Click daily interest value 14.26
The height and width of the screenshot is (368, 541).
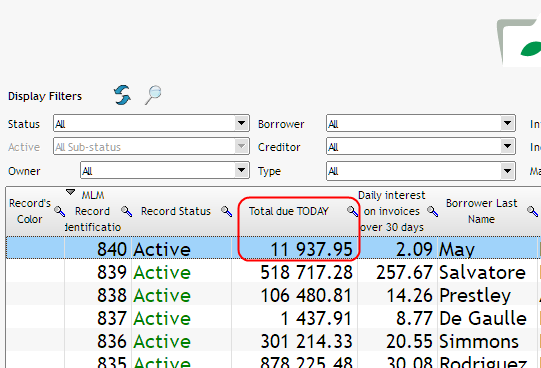[x=410, y=296]
